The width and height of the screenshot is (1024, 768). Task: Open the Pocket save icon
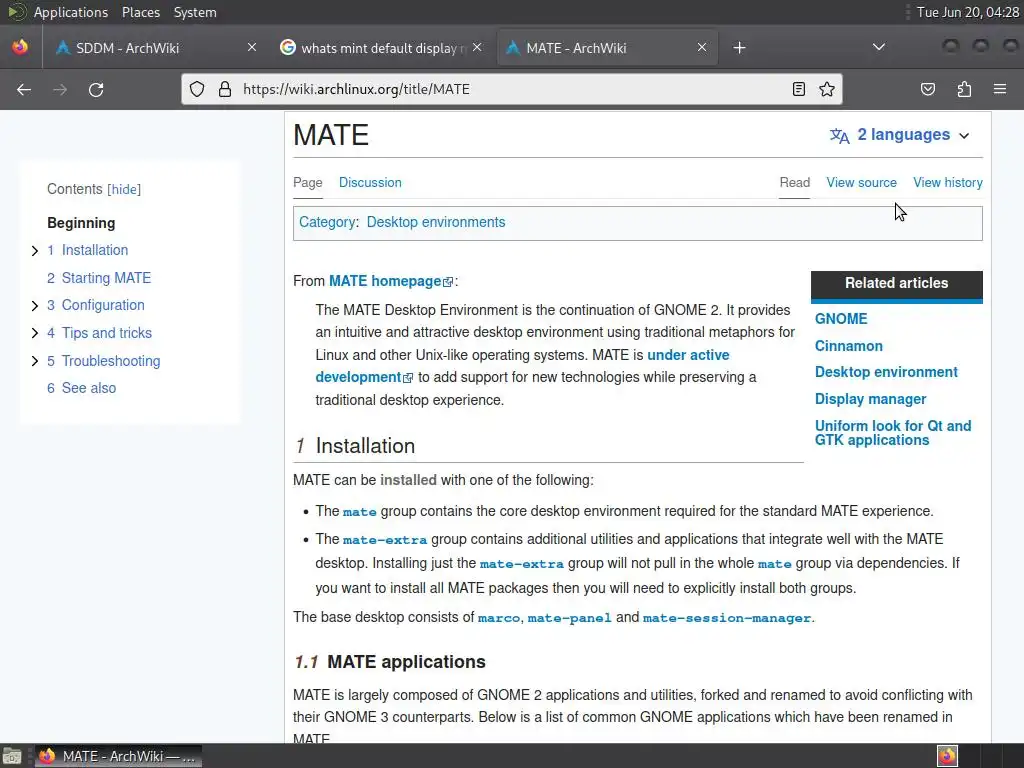click(x=927, y=89)
